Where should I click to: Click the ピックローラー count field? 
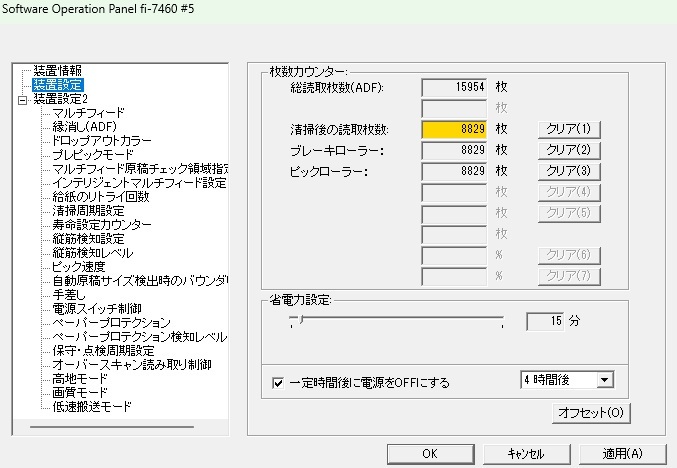(454, 171)
